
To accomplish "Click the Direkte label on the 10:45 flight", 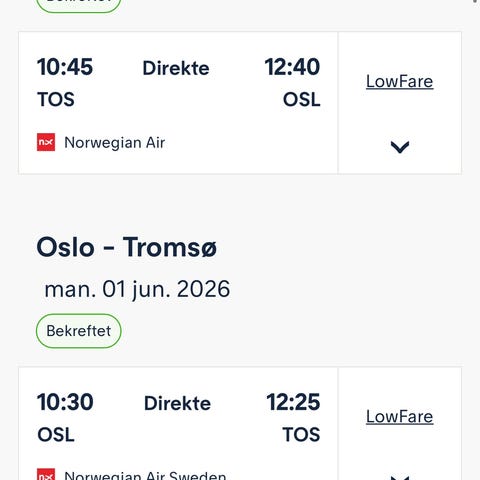I will 176,68.
